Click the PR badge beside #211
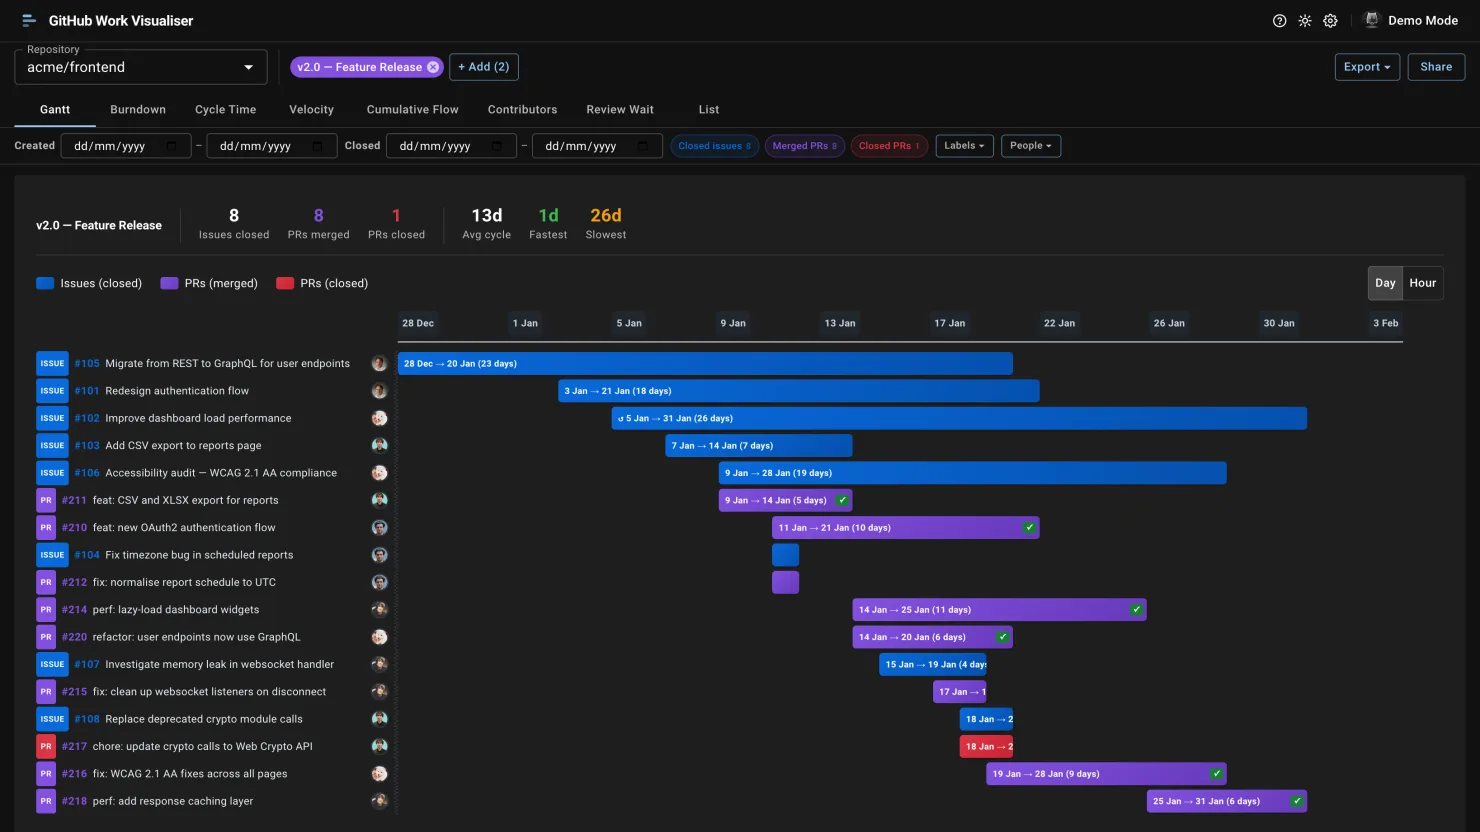This screenshot has width=1480, height=832. (x=45, y=500)
